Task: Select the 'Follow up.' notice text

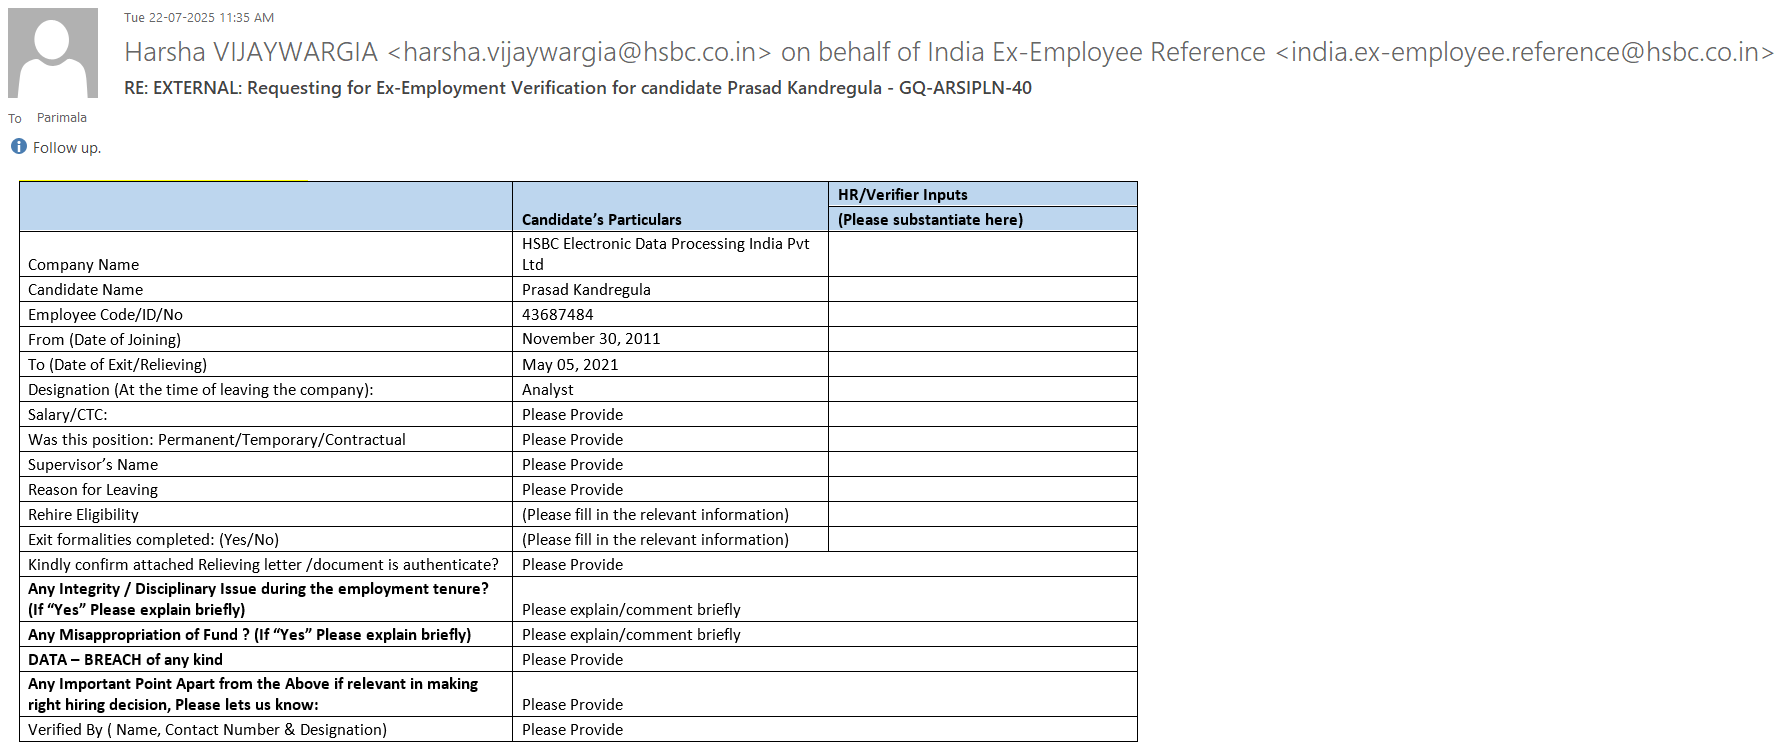Action: tap(67, 148)
